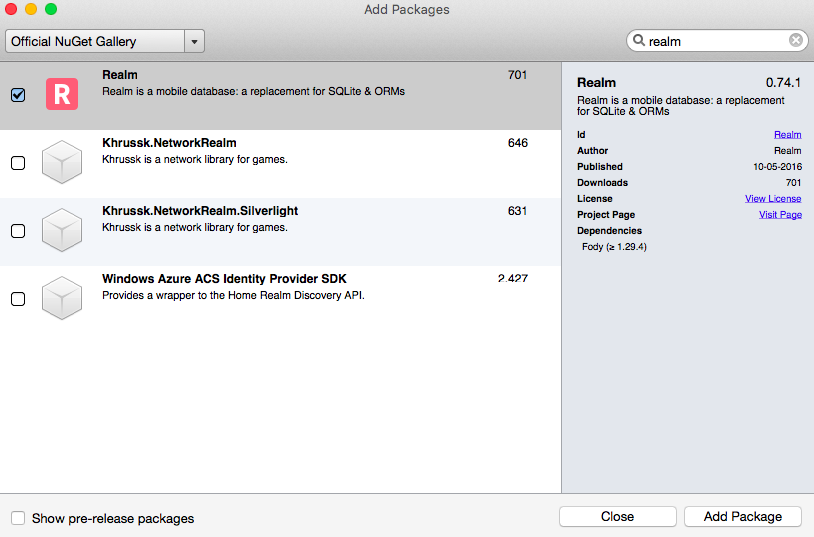This screenshot has width=814, height=537.
Task: Enable Show pre-release packages
Action: pyautogui.click(x=18, y=518)
